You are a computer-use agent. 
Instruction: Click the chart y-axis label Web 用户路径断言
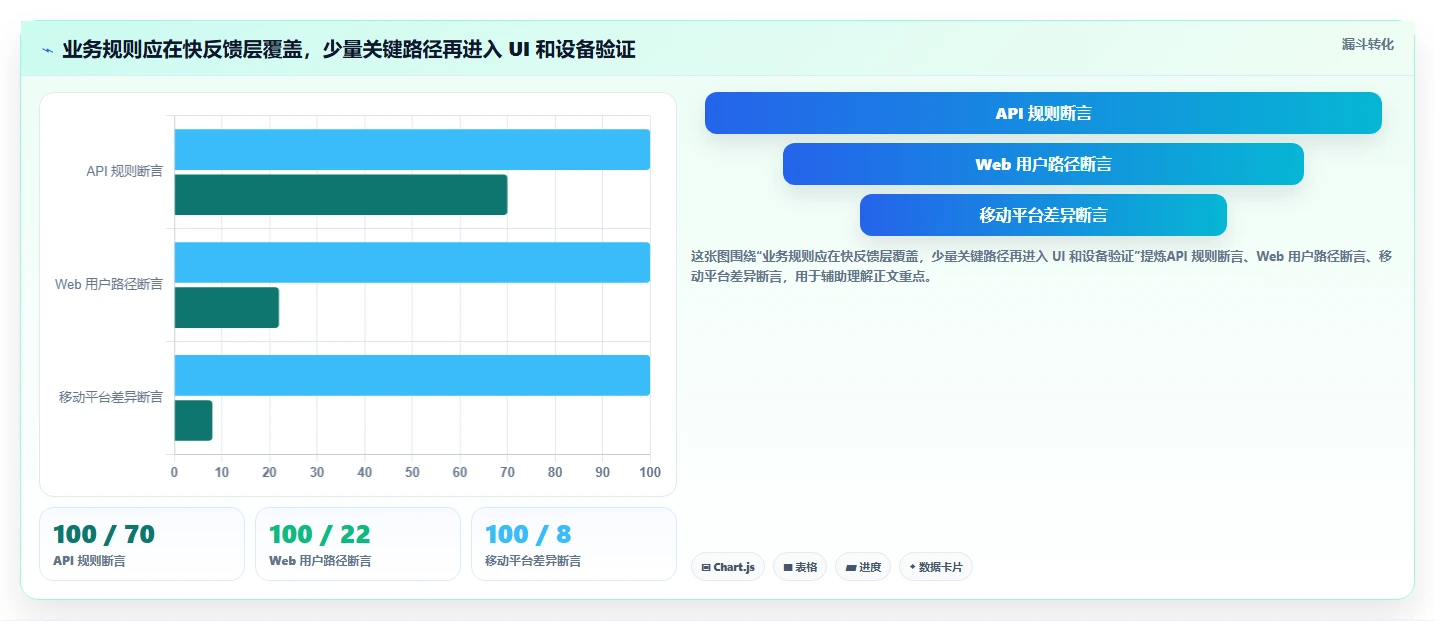point(109,285)
